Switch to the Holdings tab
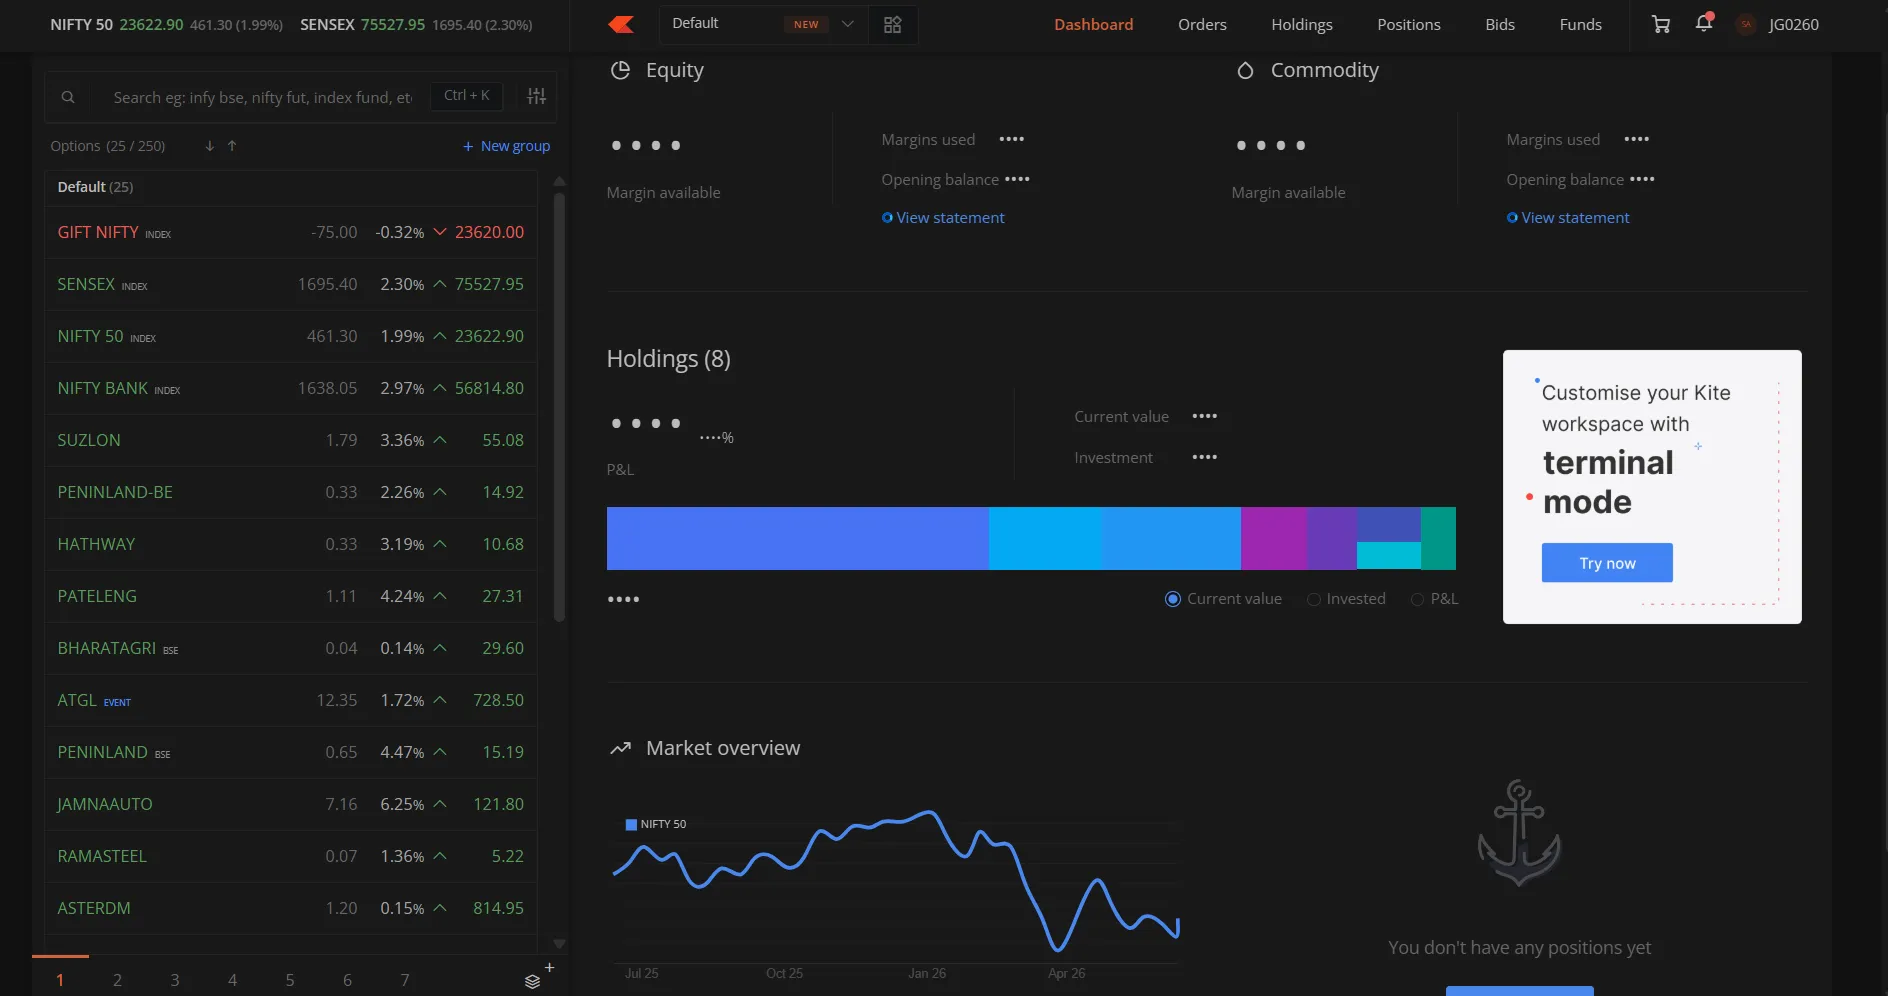This screenshot has width=1888, height=996. pos(1302,25)
